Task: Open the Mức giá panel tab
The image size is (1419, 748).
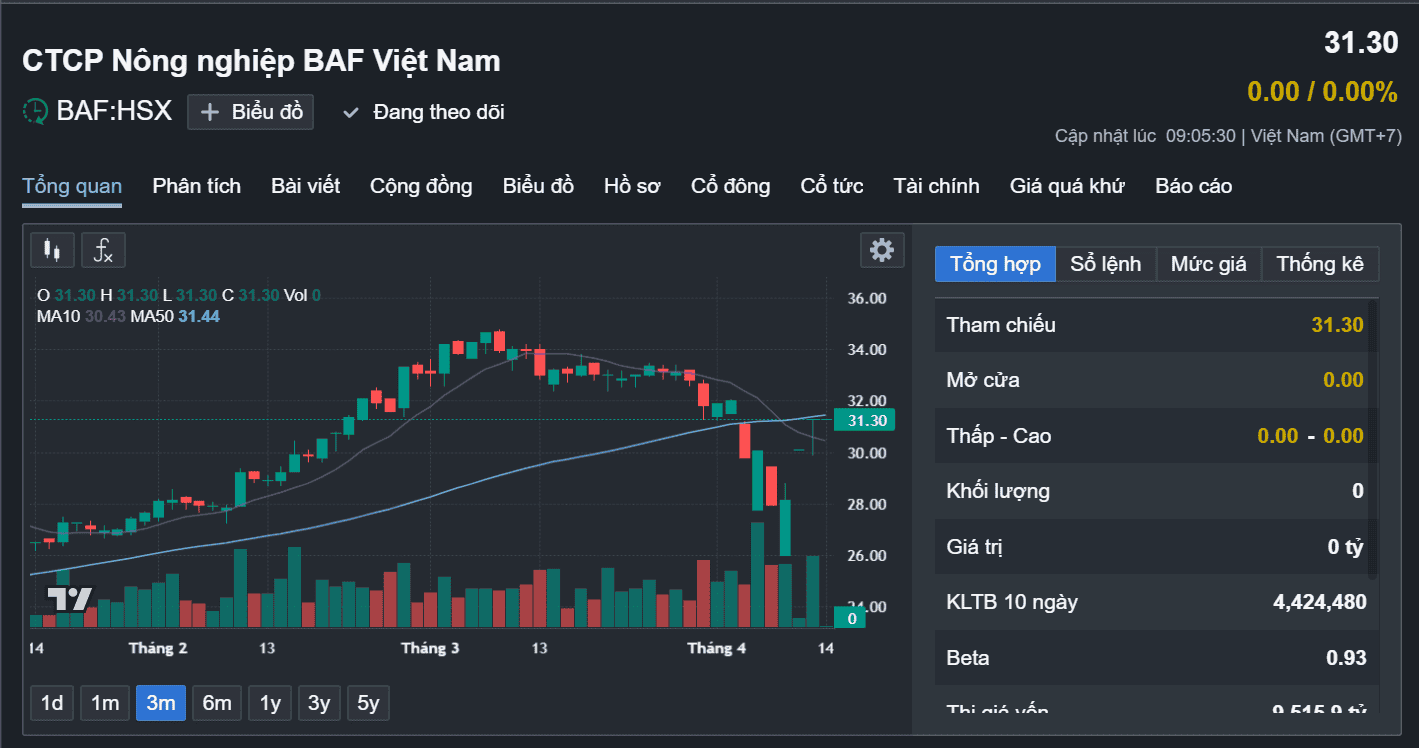Action: [x=1208, y=264]
